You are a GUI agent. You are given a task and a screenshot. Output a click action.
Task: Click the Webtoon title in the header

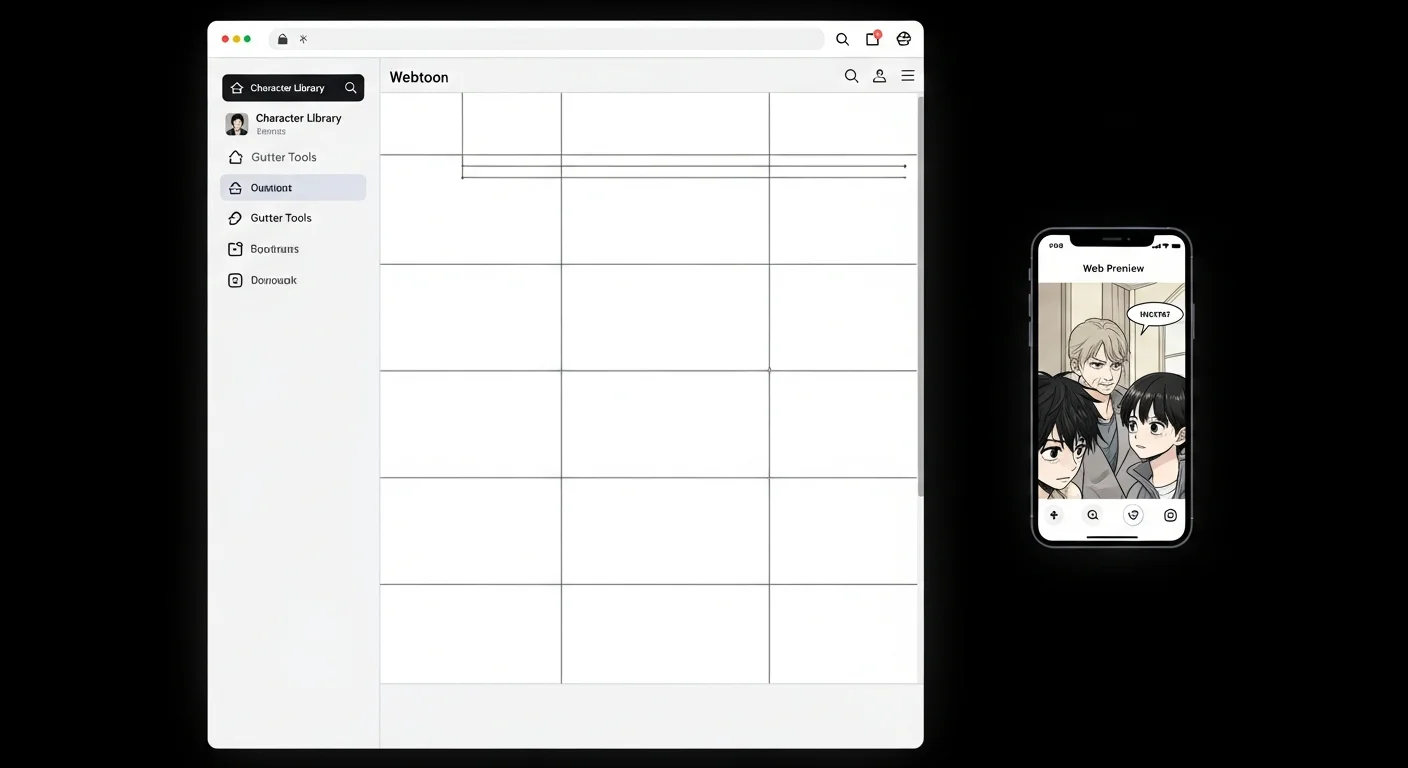coord(419,77)
